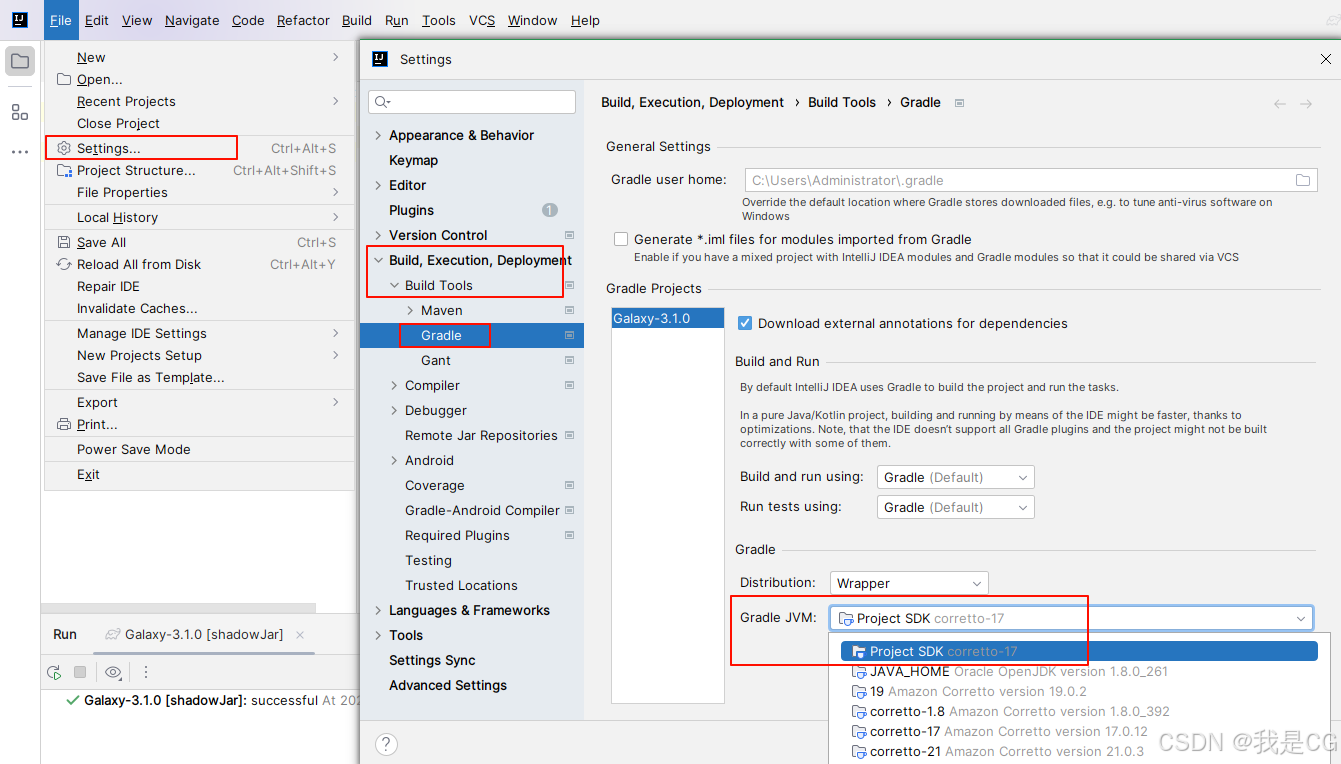This screenshot has height=764, width=1341.
Task: Select Galaxy-3.1.0 in Gradle Projects list
Action: coord(667,318)
